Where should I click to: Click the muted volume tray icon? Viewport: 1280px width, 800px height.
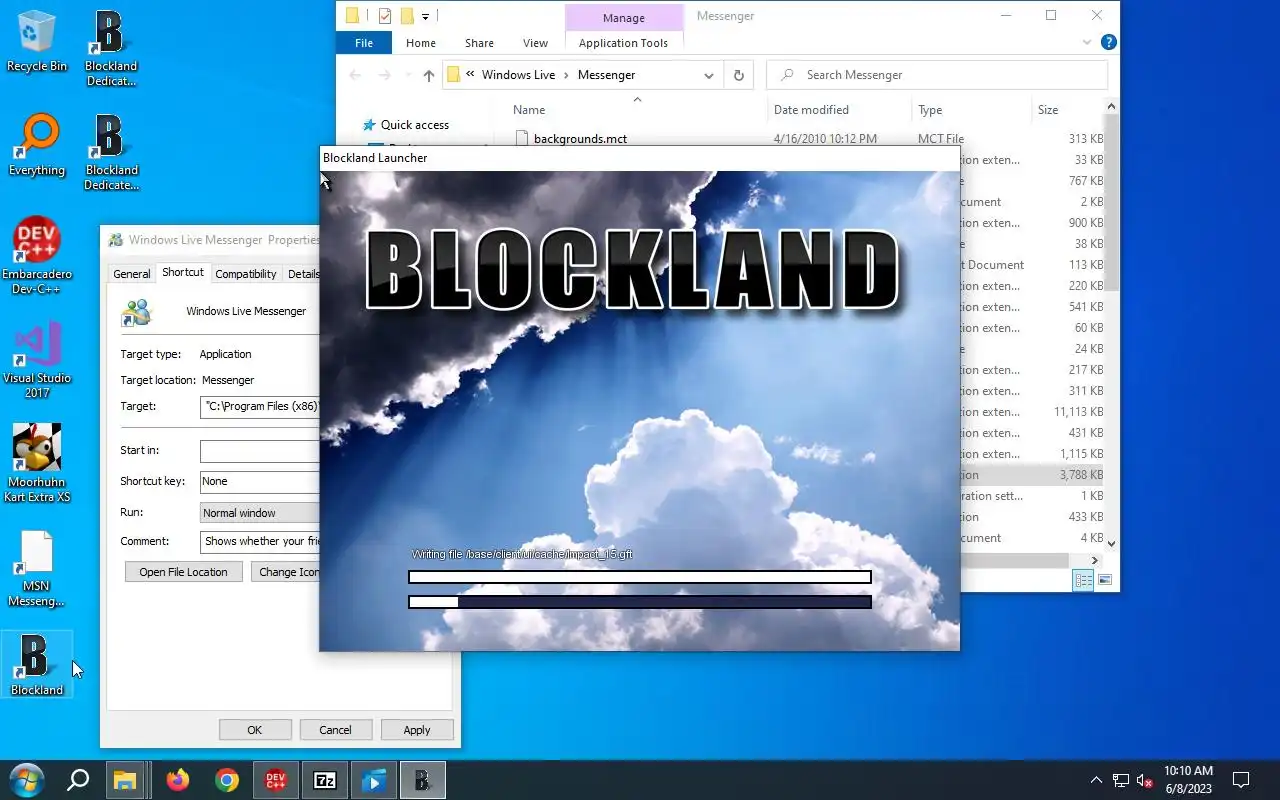(x=1146, y=781)
